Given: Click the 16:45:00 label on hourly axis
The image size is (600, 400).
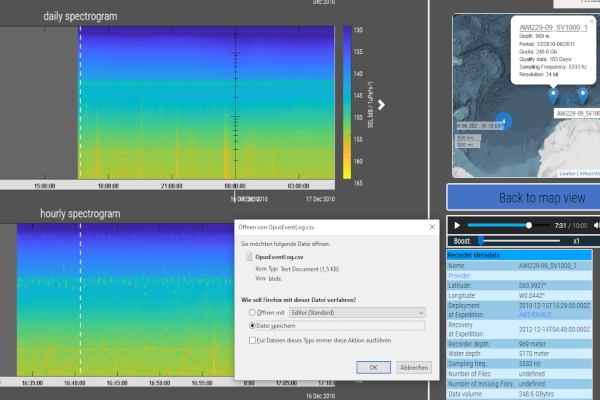Looking at the screenshot, I should 117,383.
